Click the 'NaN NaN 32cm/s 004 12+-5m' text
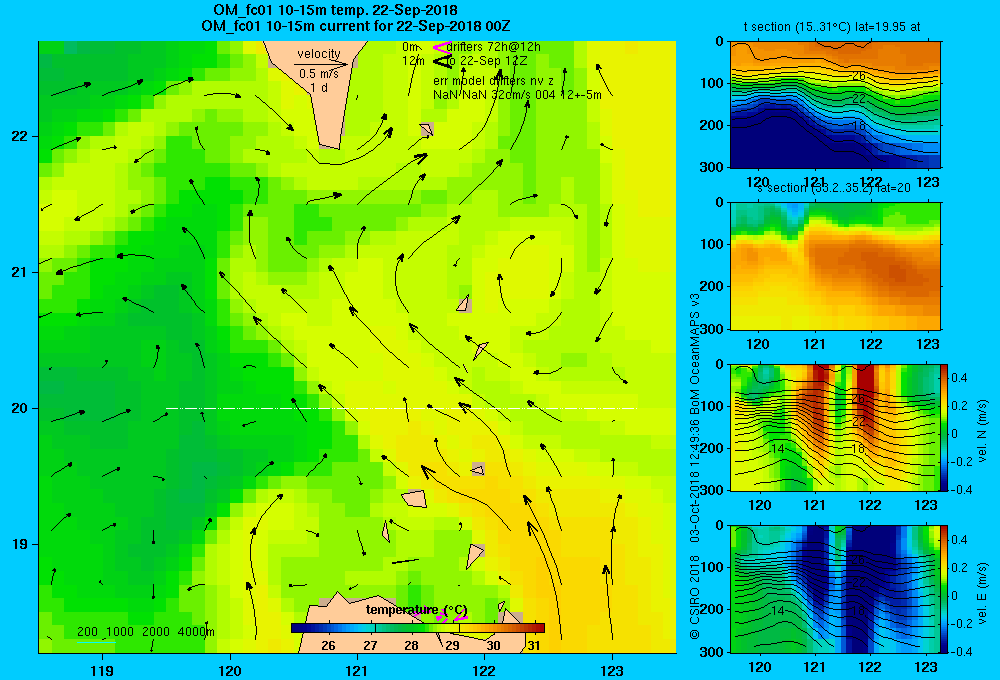1000x680 pixels. tap(517, 94)
